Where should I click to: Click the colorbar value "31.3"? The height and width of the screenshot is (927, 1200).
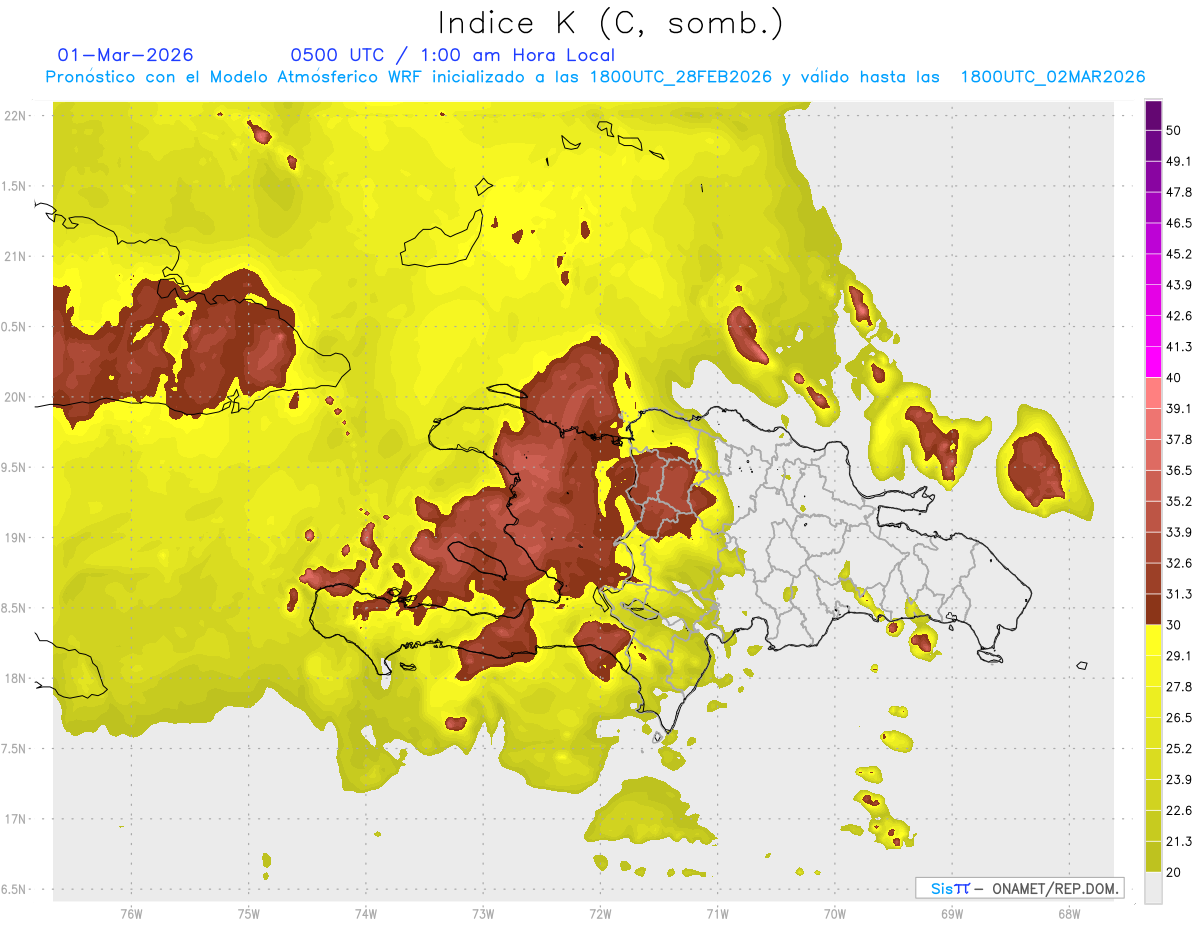[1179, 594]
